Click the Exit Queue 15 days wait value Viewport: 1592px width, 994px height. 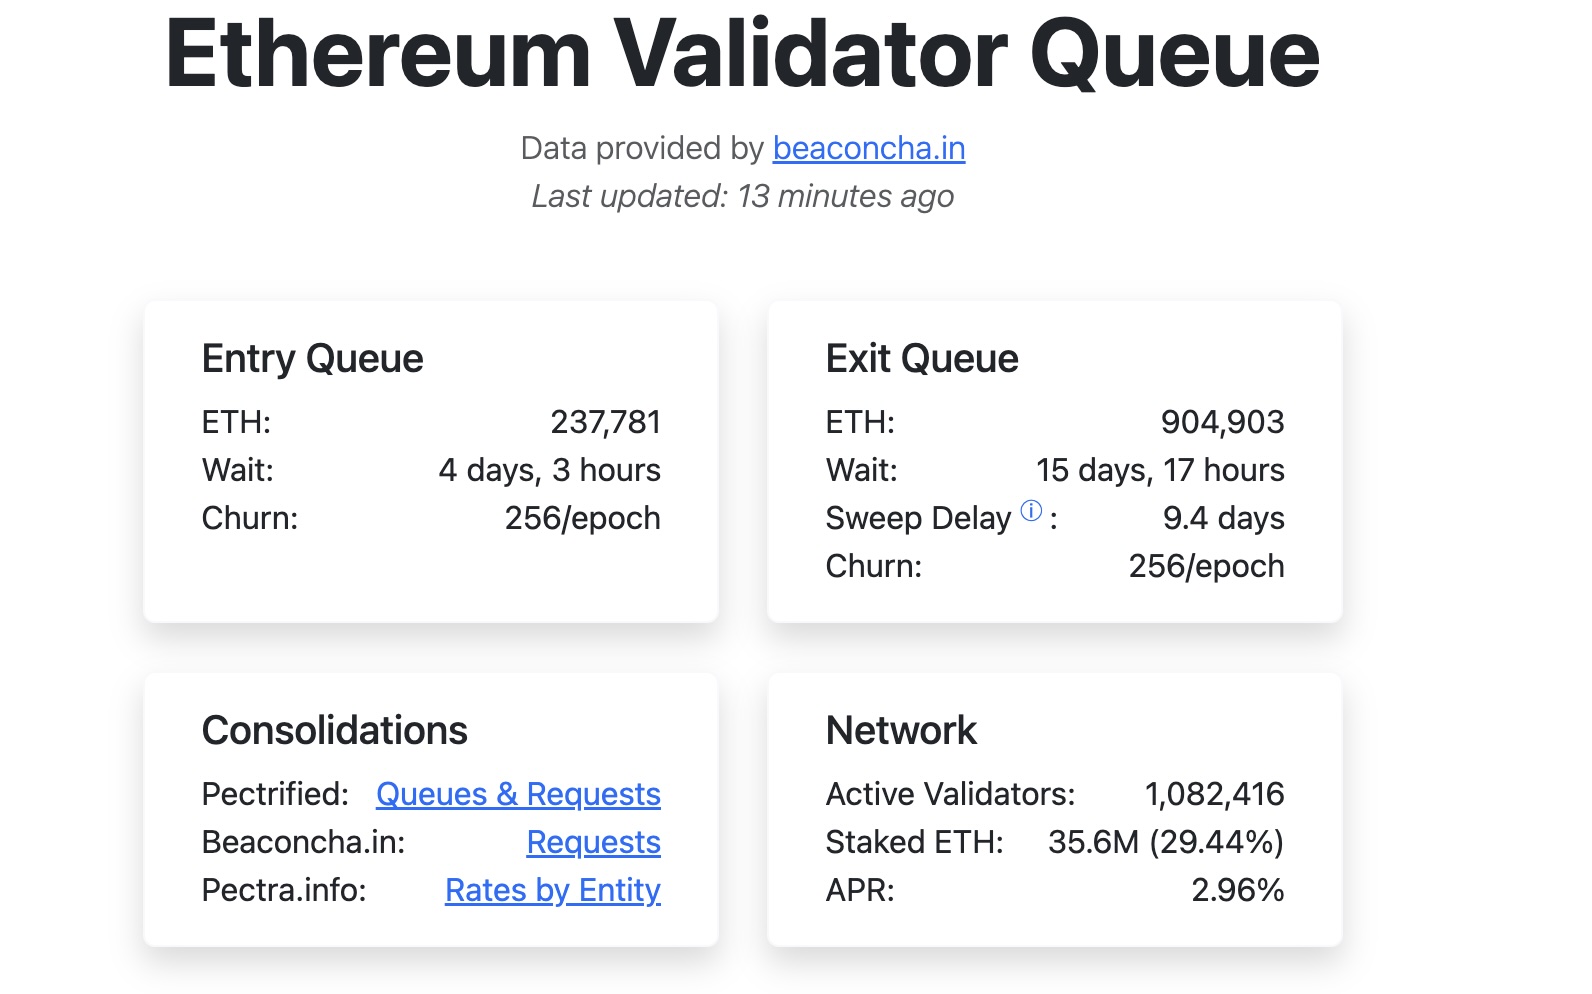click(x=1160, y=470)
